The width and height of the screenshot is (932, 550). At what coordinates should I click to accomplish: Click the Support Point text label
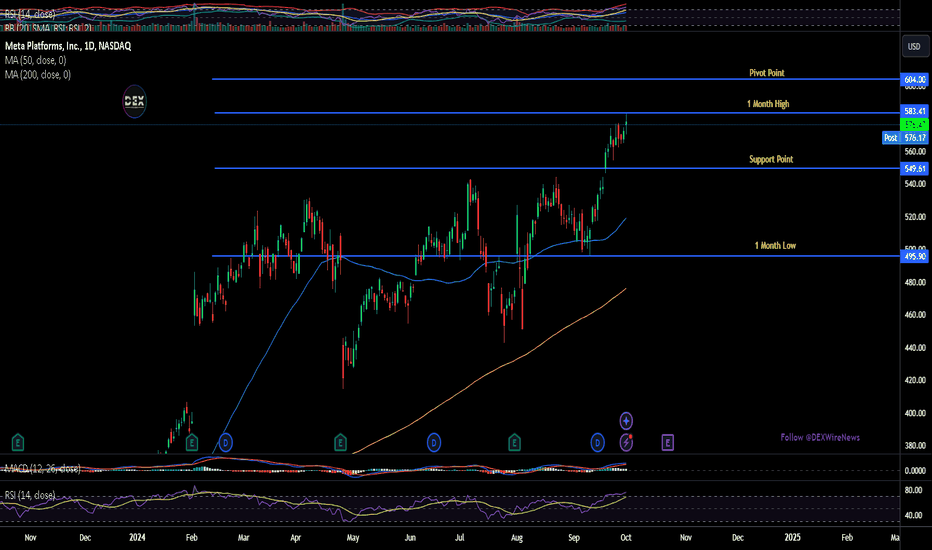pos(771,159)
